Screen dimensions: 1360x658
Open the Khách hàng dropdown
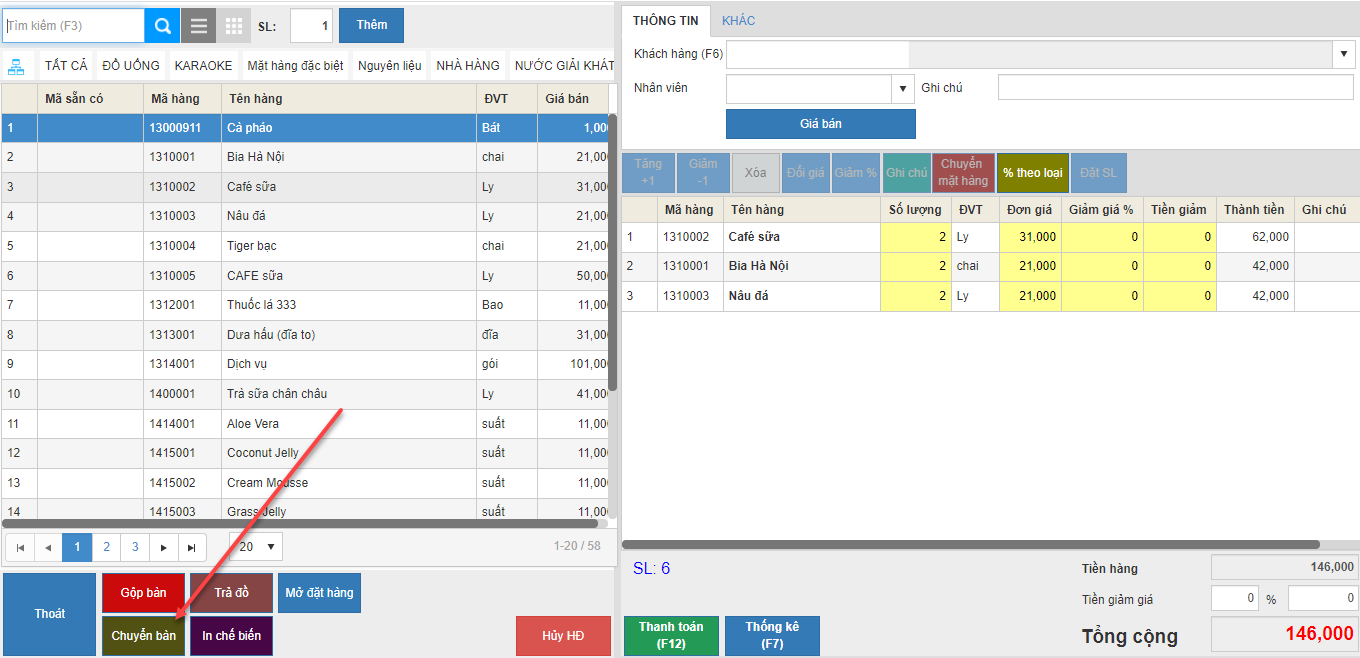(1341, 54)
